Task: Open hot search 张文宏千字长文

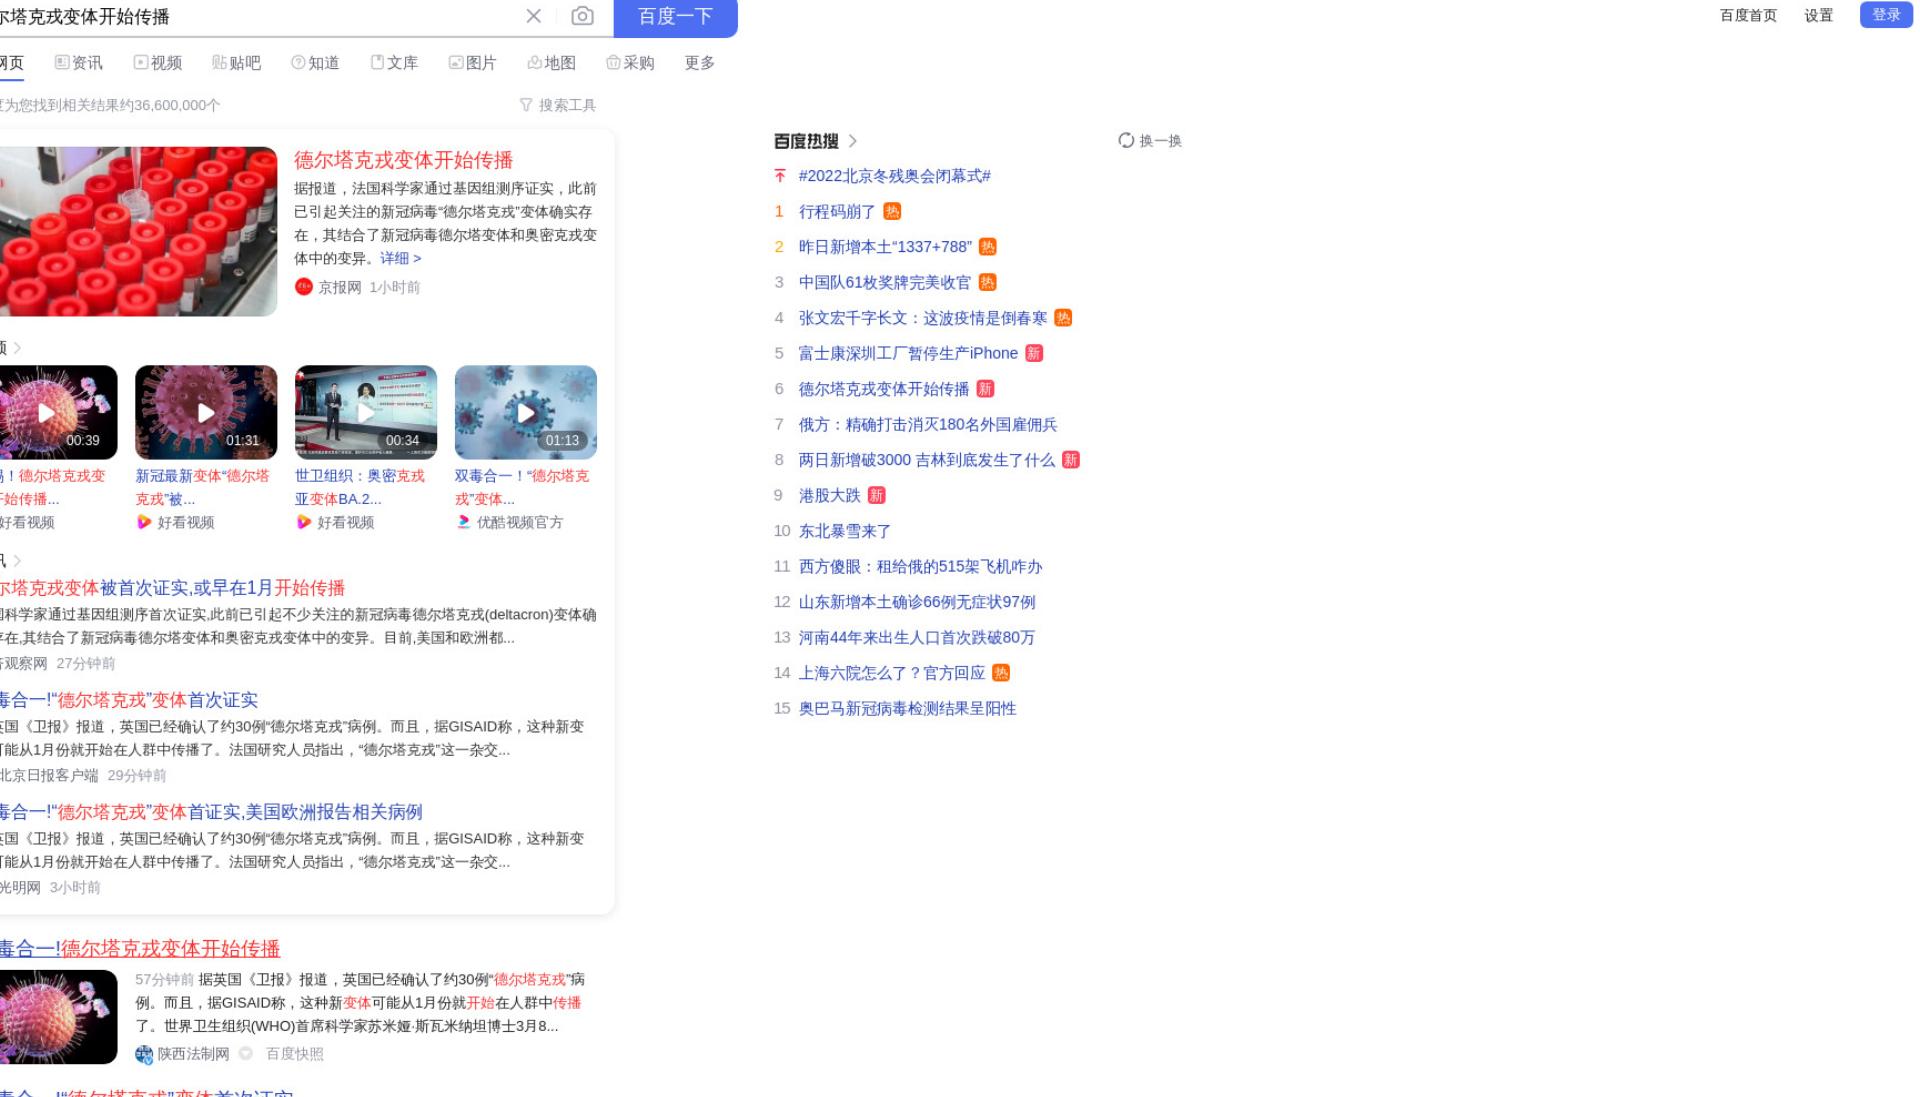Action: pyautogui.click(x=923, y=318)
